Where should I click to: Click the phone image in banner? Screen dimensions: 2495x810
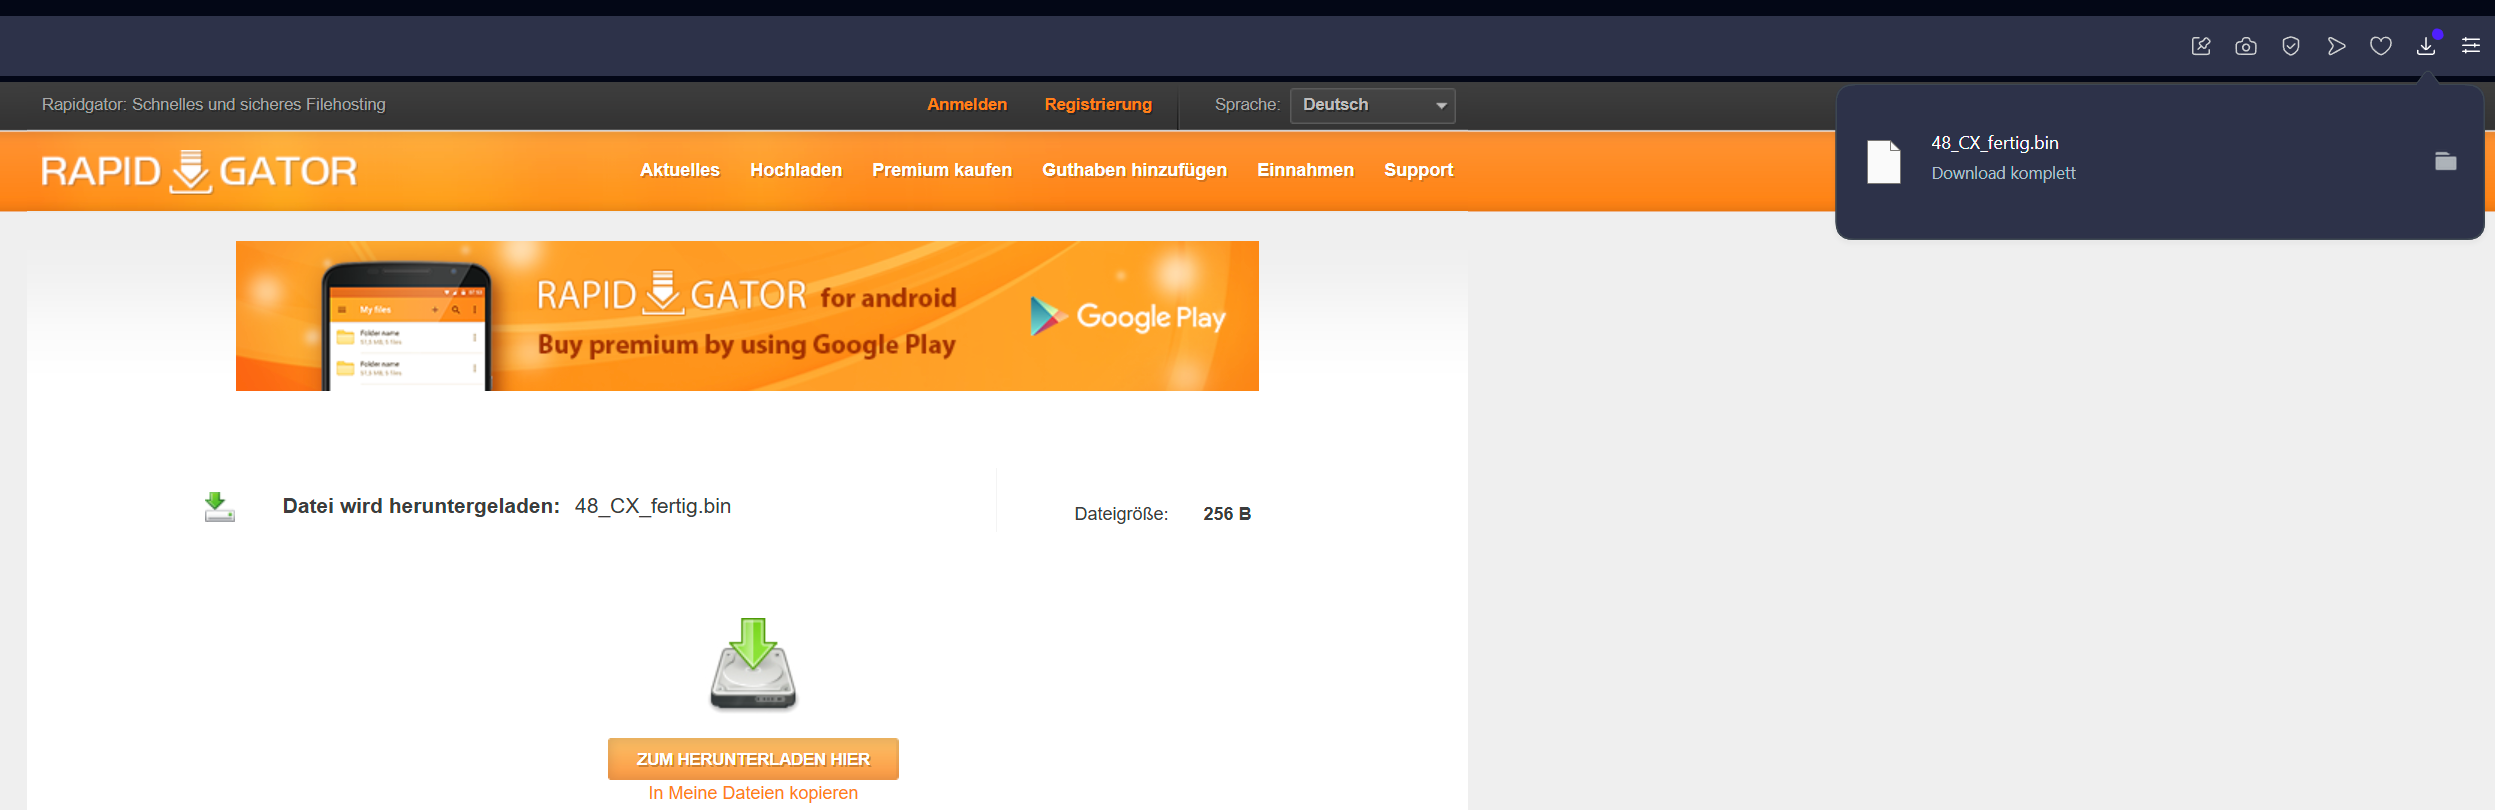coord(406,327)
